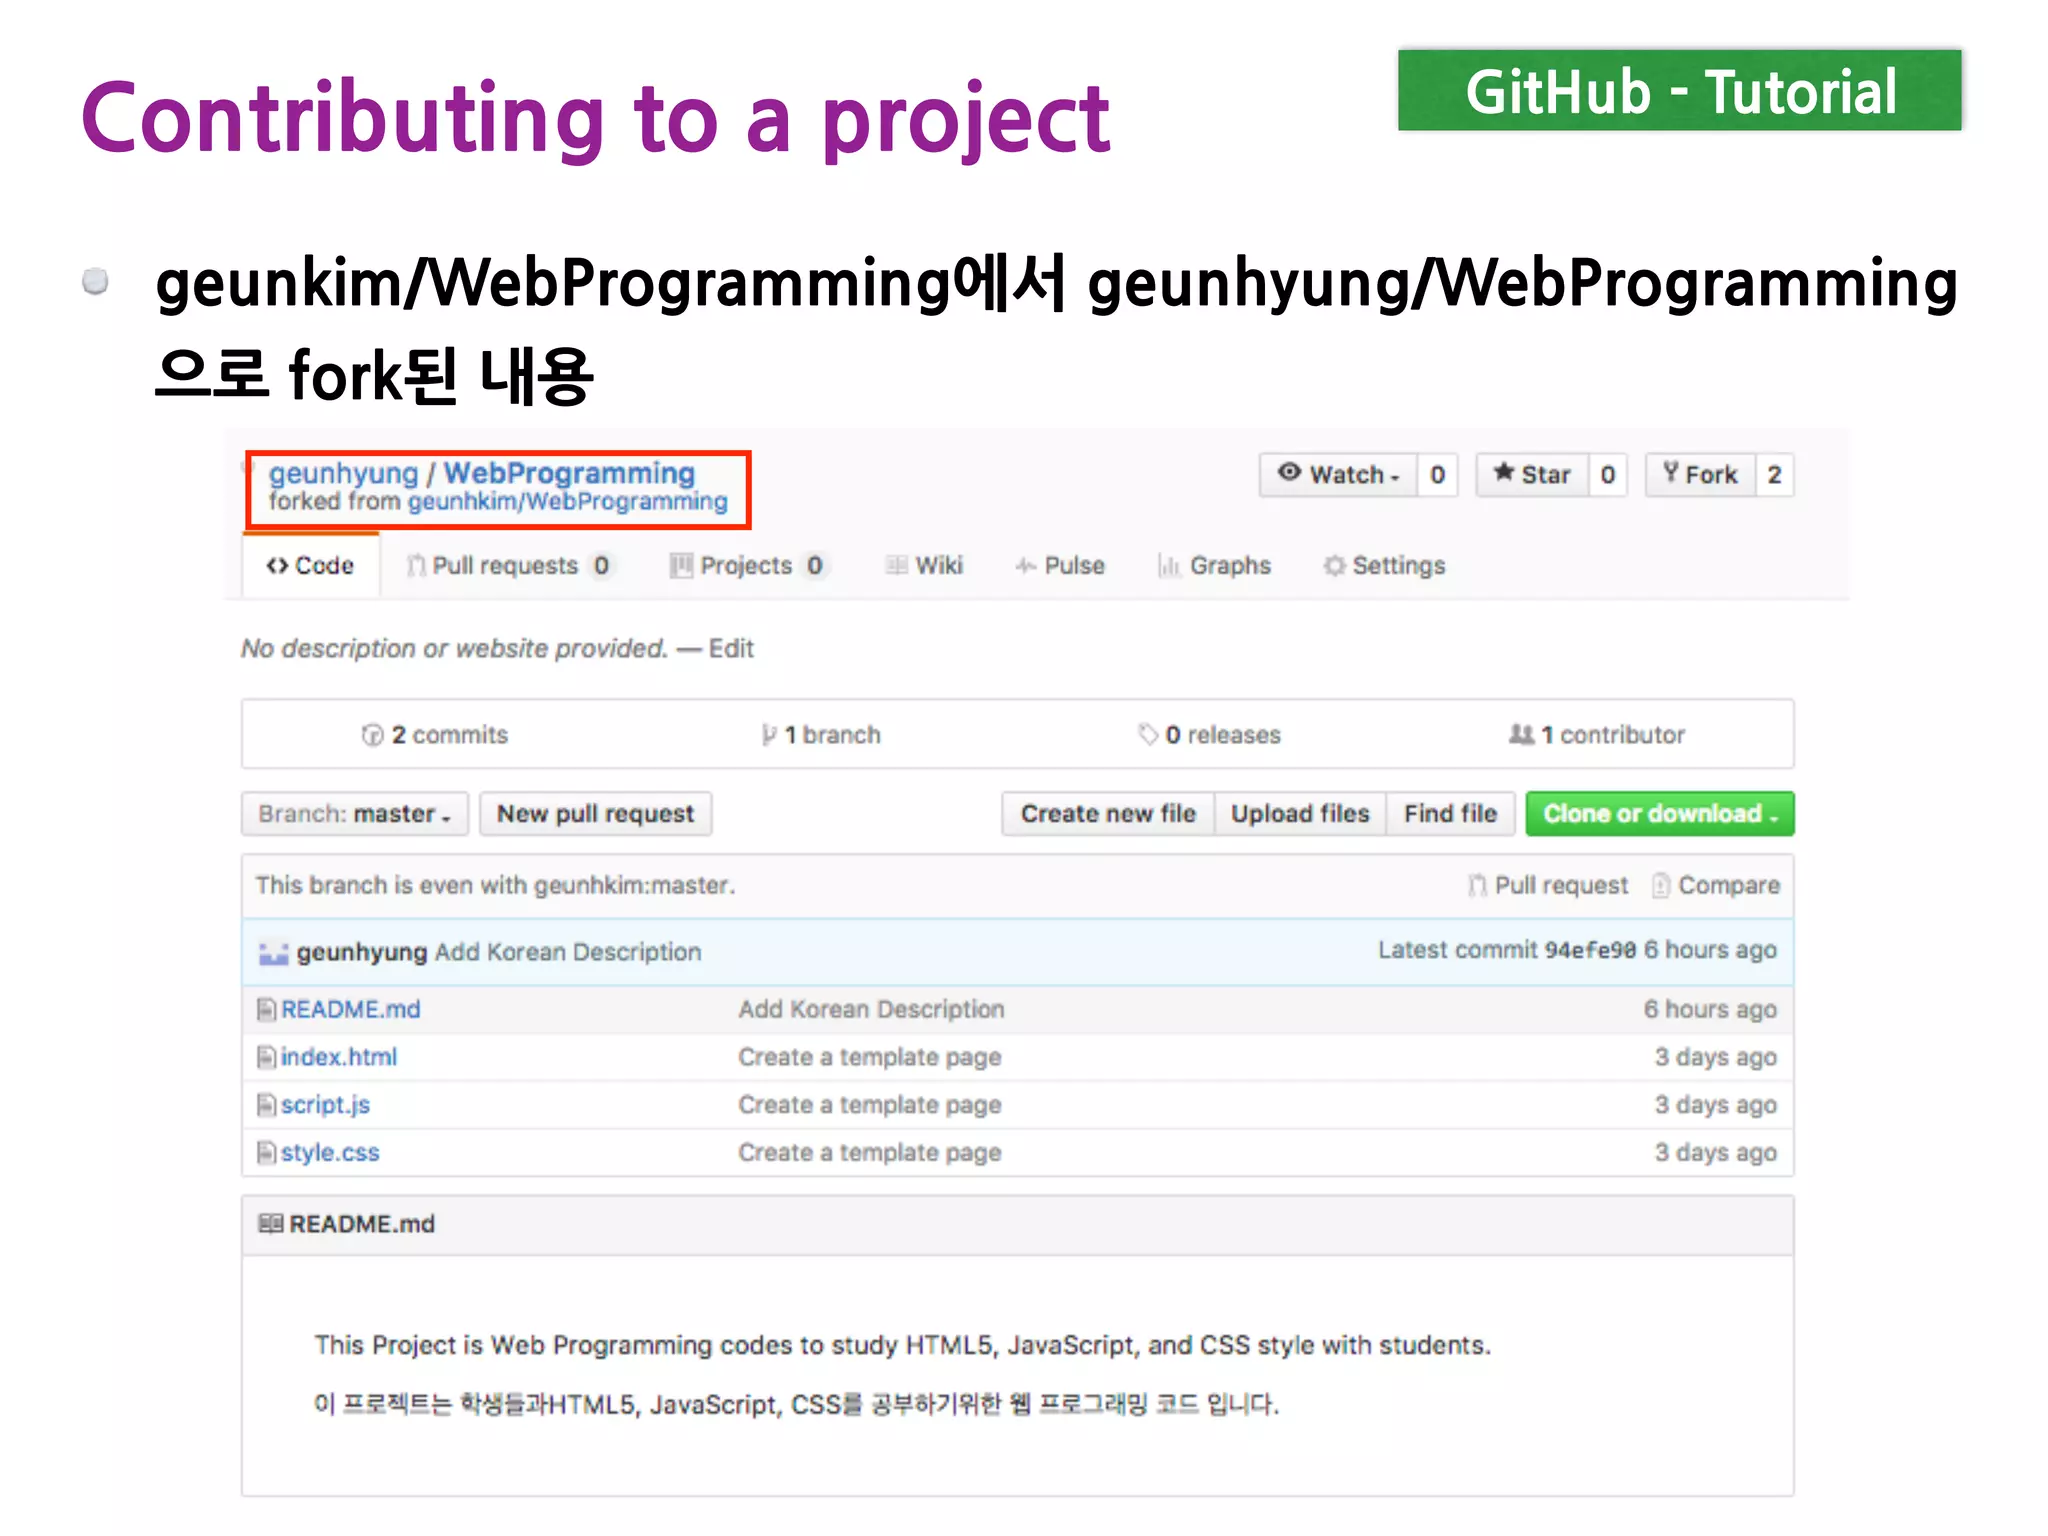Click the geunhyung avatar in commit bar
This screenshot has height=1536, width=2048.
tap(274, 953)
